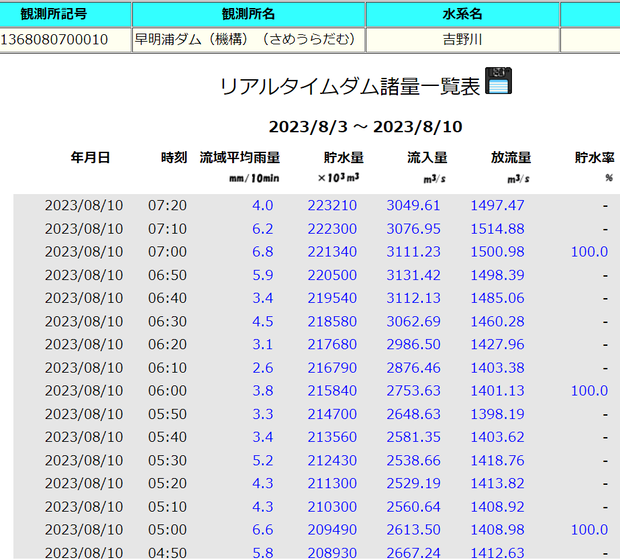620x560 pixels.
Task: Click the 05:30 time cell
Action: 167,460
